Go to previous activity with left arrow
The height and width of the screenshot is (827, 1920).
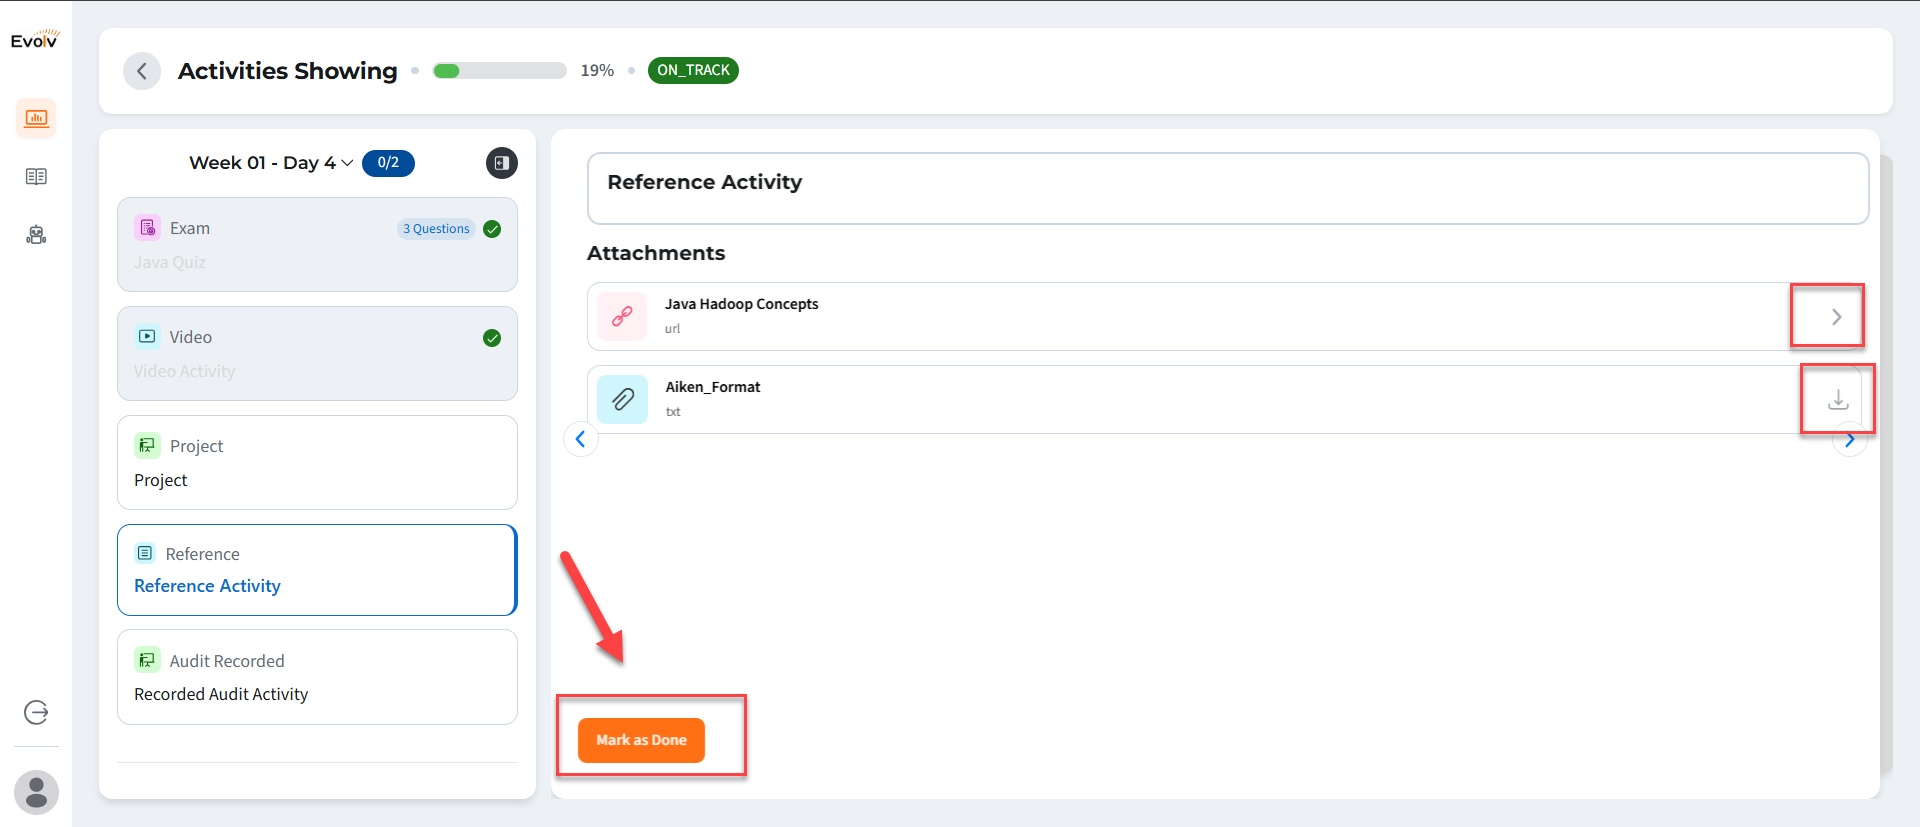pos(581,439)
